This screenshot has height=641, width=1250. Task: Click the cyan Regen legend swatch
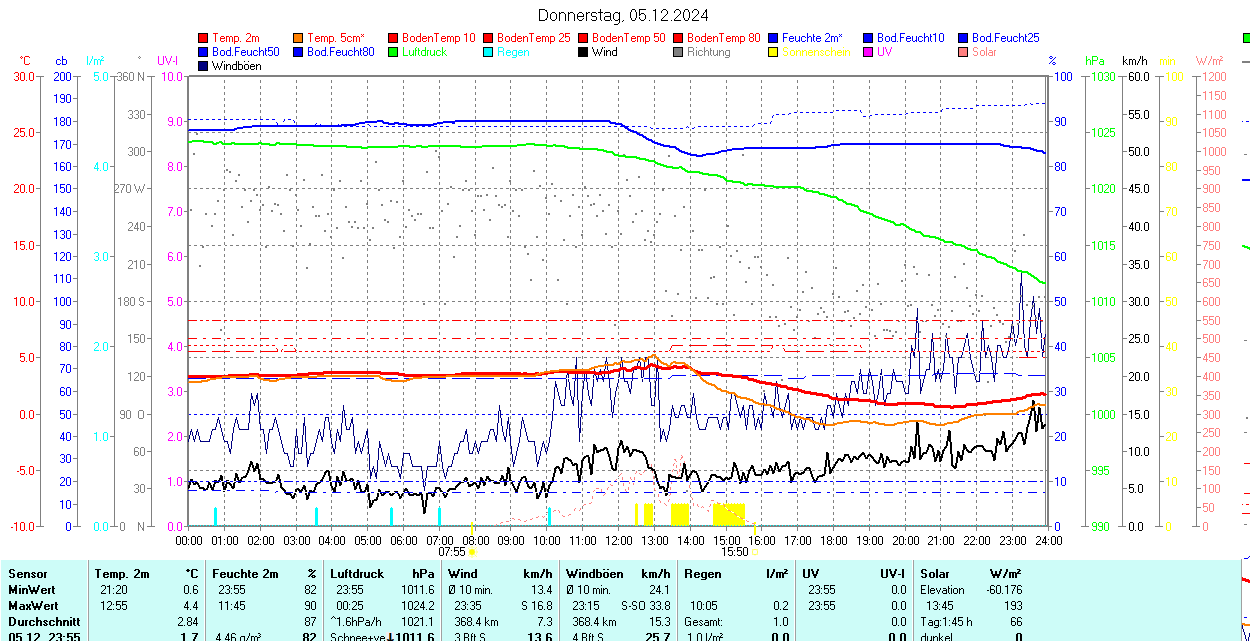(x=489, y=52)
